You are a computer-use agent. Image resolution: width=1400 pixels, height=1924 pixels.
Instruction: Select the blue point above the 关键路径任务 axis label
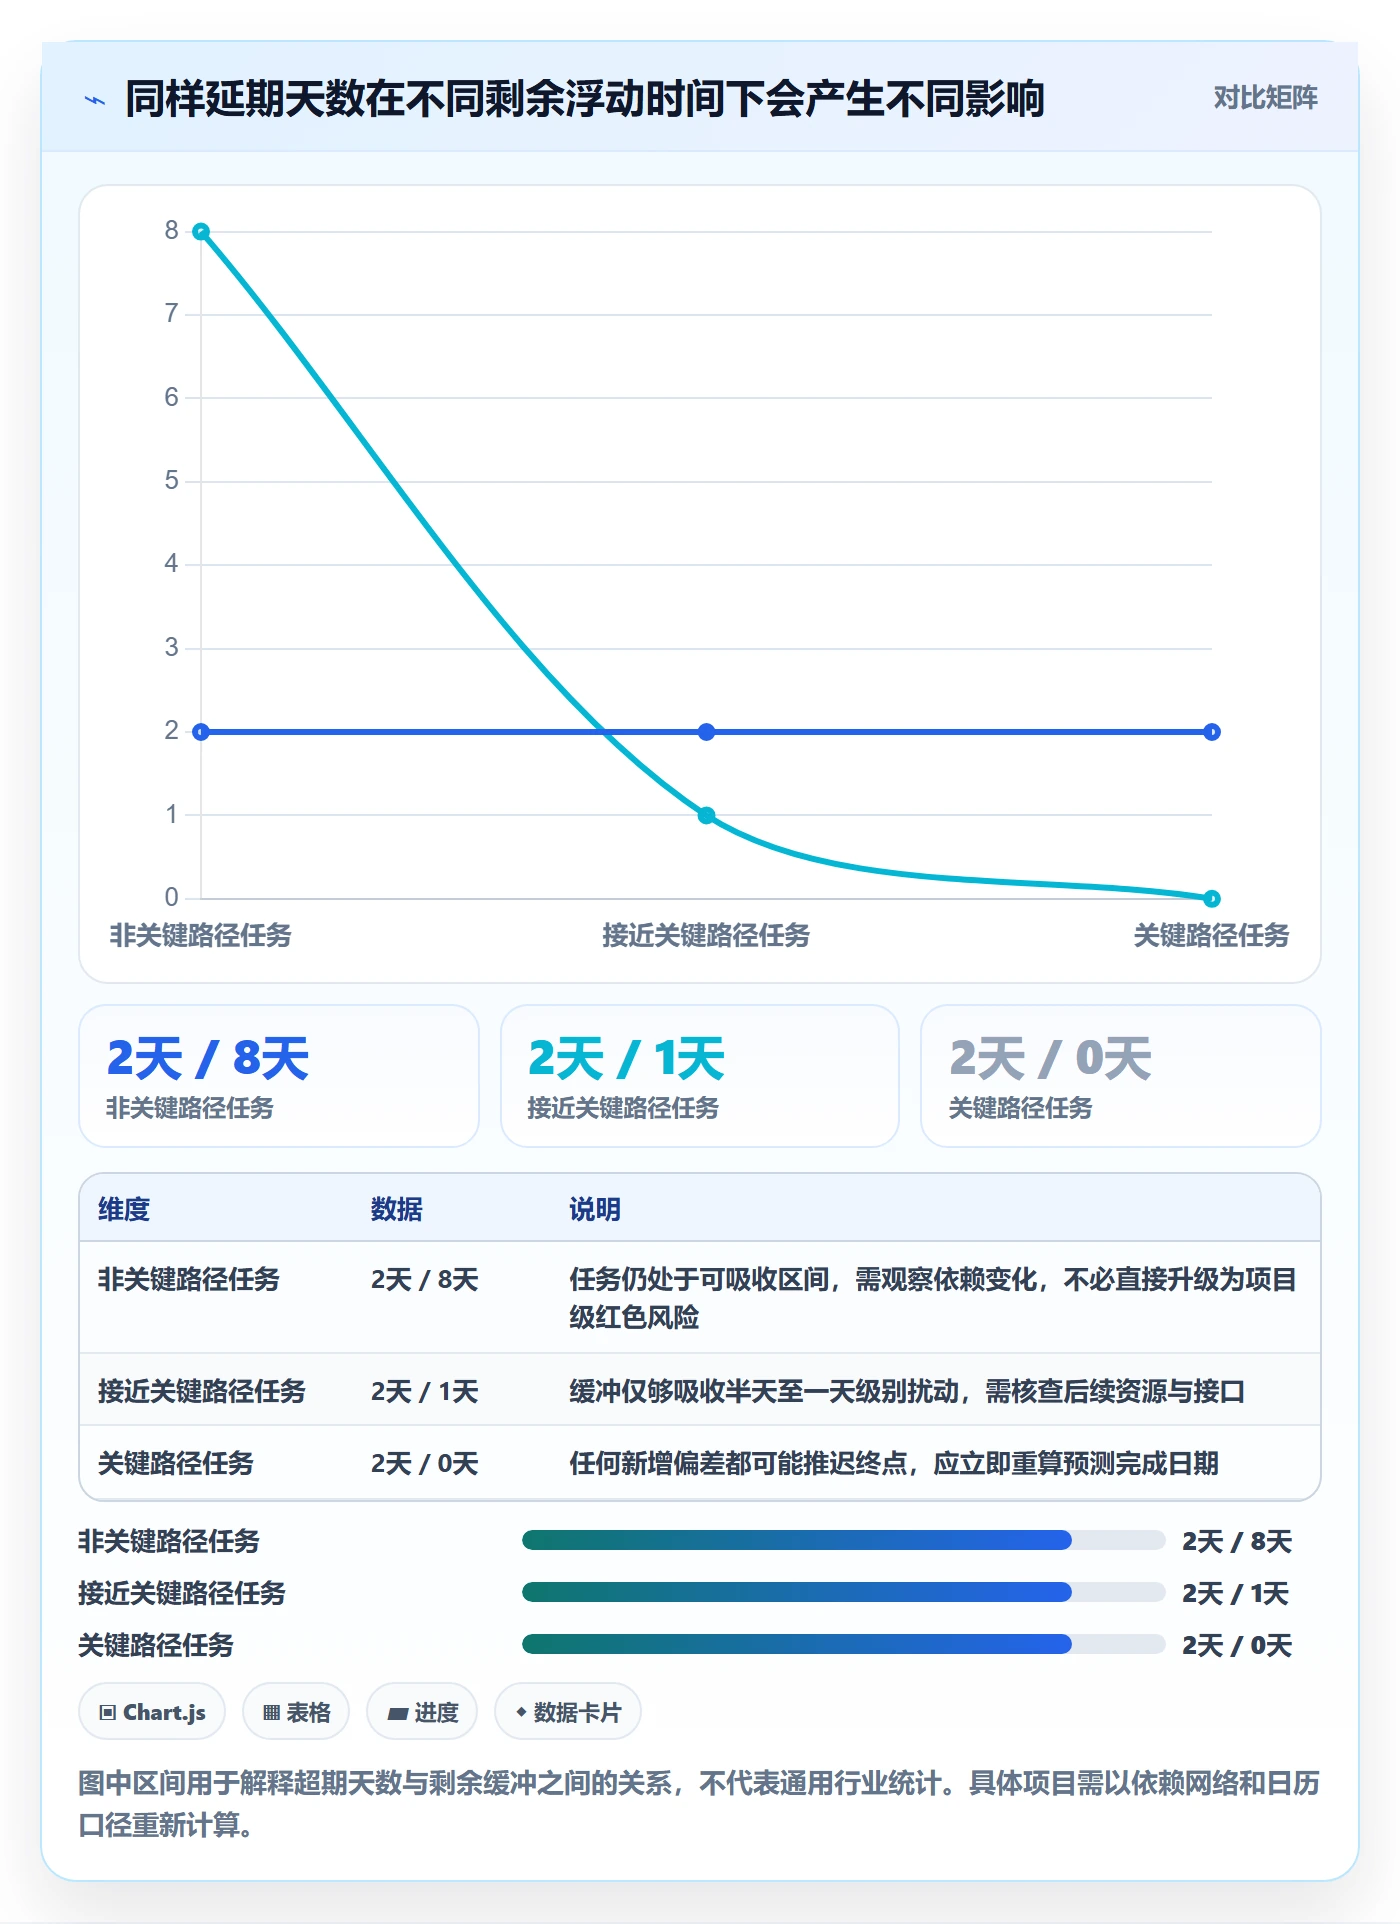coord(1211,732)
